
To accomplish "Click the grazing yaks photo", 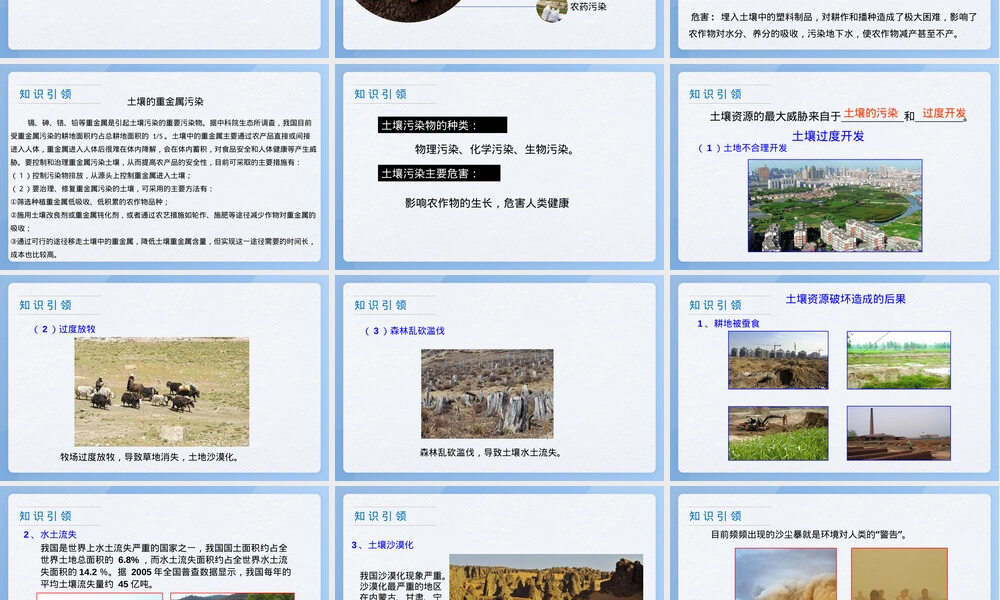I will tap(162, 391).
